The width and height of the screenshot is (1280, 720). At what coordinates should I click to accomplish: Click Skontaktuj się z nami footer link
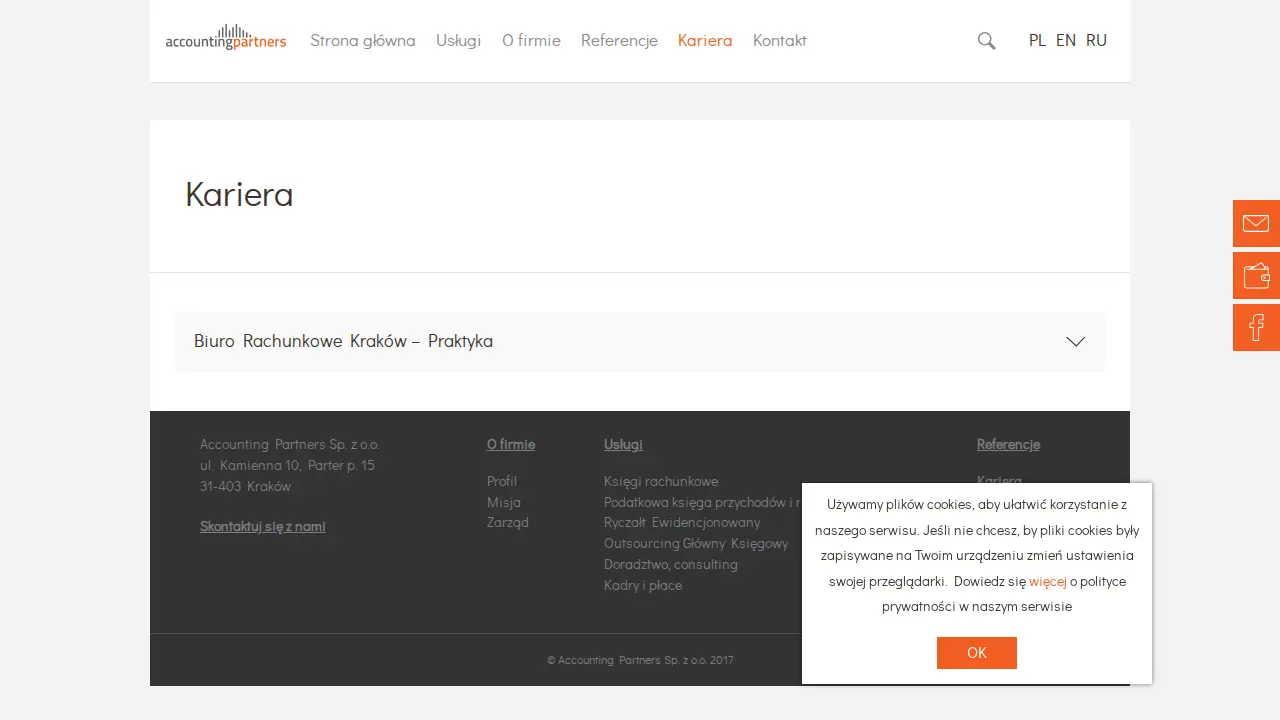tap(263, 526)
